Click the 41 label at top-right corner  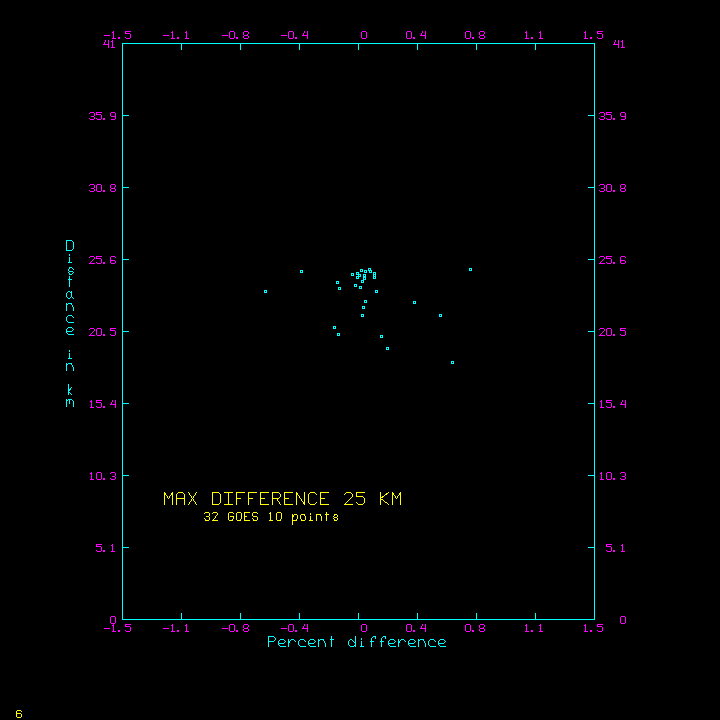pos(619,44)
